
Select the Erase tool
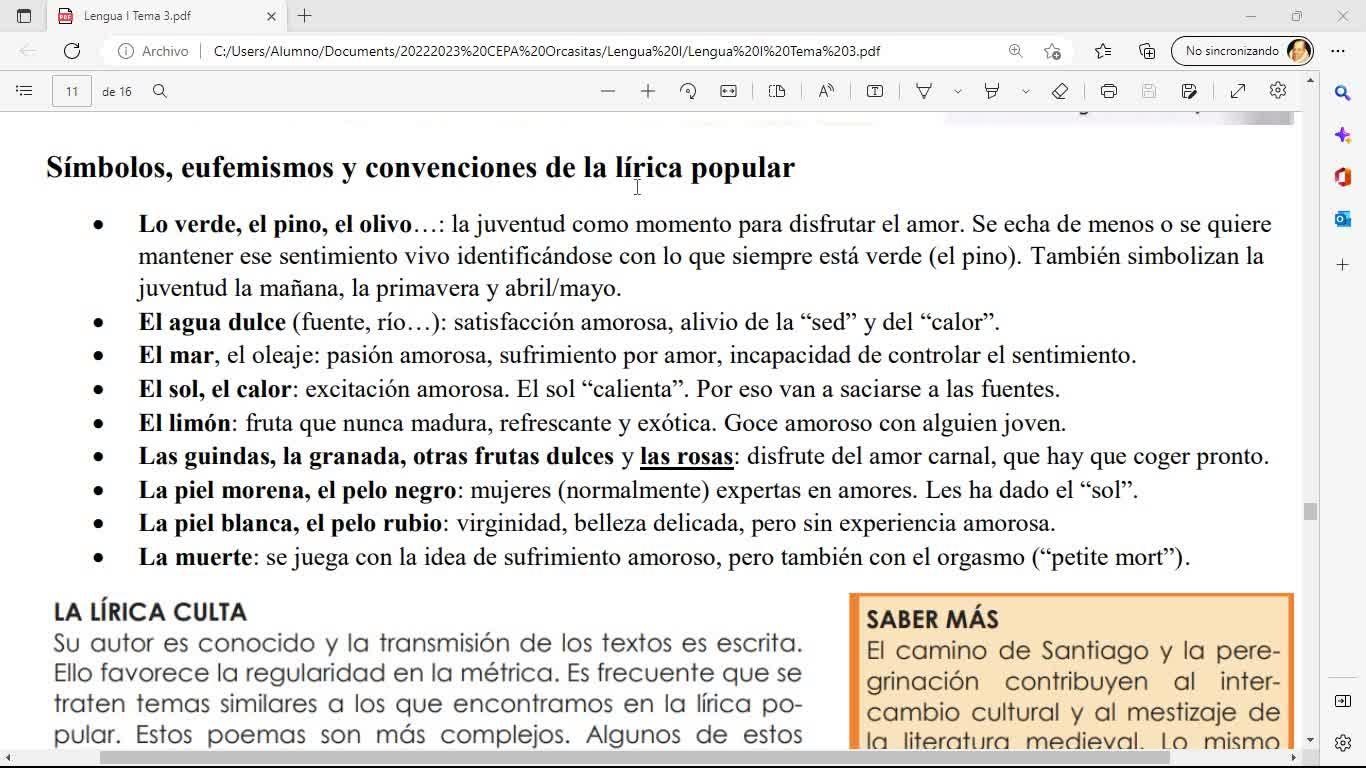click(1060, 91)
